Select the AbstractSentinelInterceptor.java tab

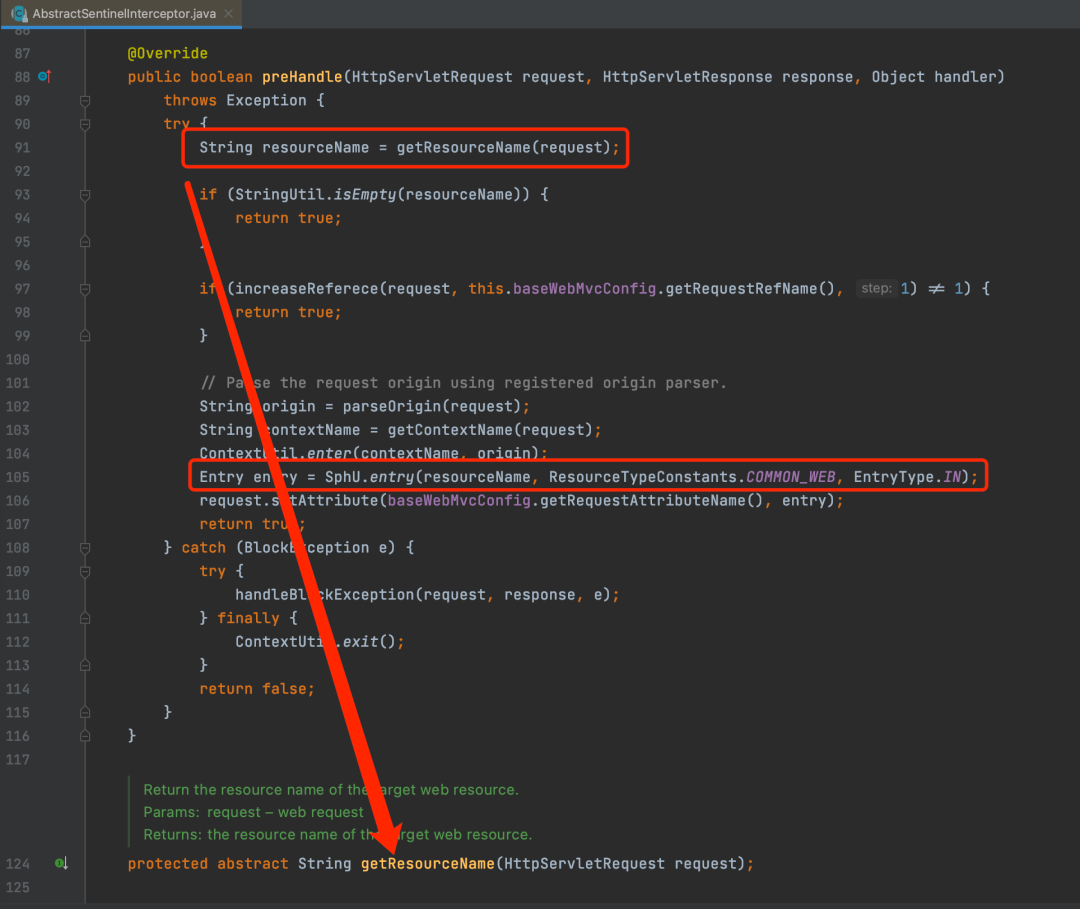pos(121,14)
